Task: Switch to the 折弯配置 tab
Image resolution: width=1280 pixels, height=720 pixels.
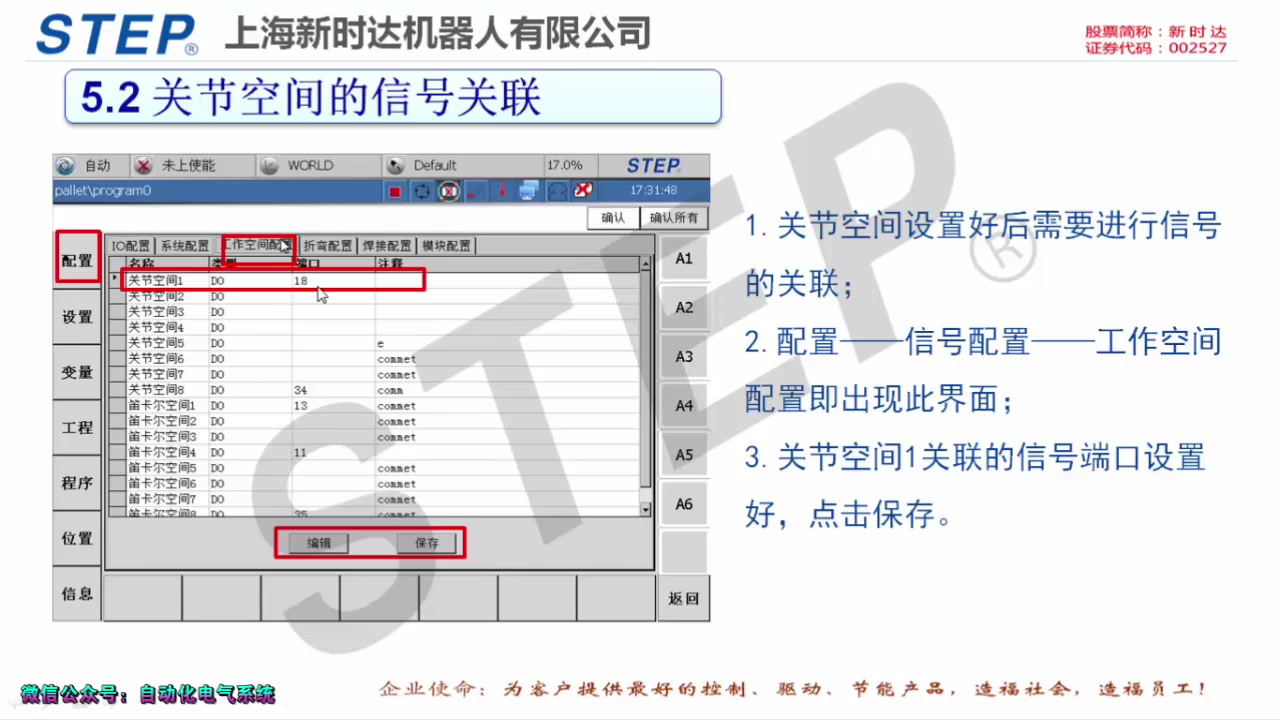Action: (x=327, y=246)
